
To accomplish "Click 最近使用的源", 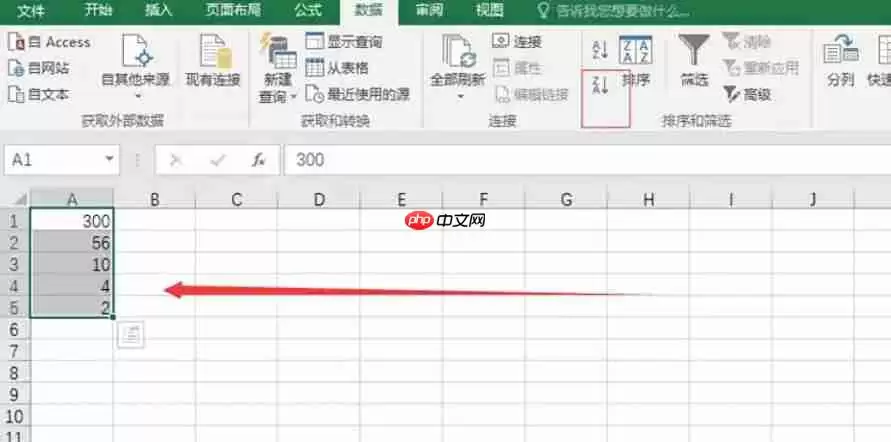I will tap(357, 94).
